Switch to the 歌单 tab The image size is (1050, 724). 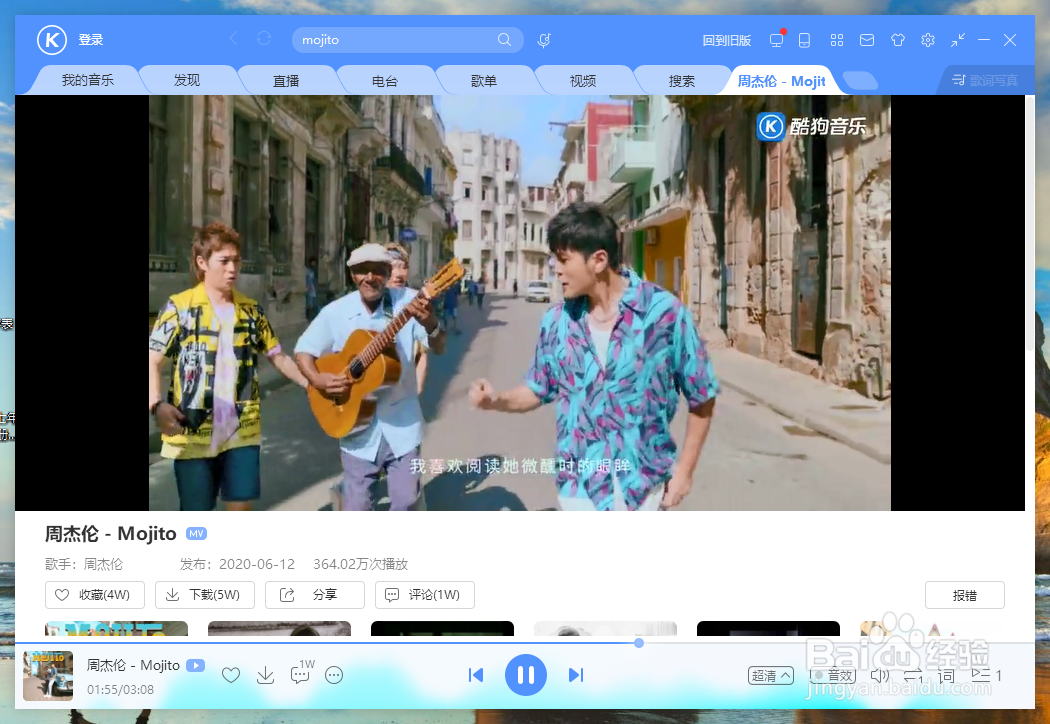coord(483,80)
